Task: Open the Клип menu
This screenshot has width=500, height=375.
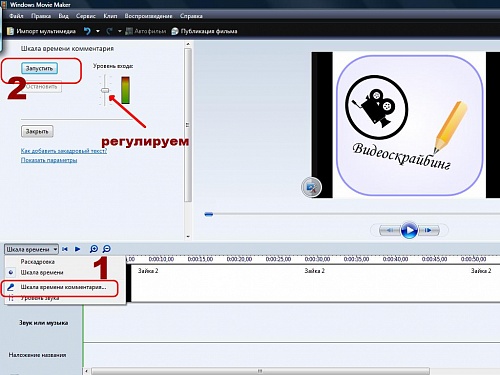Action: point(110,16)
